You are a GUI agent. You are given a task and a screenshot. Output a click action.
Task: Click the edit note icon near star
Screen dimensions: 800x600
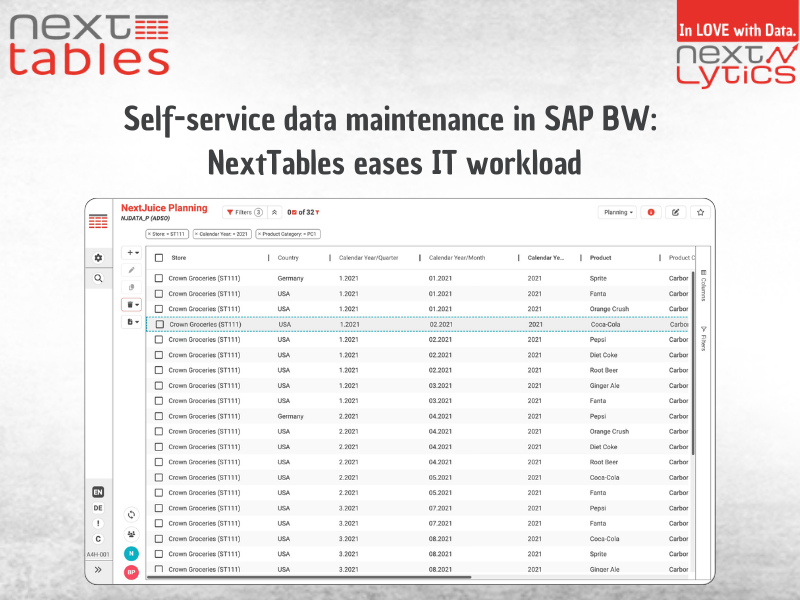[676, 212]
